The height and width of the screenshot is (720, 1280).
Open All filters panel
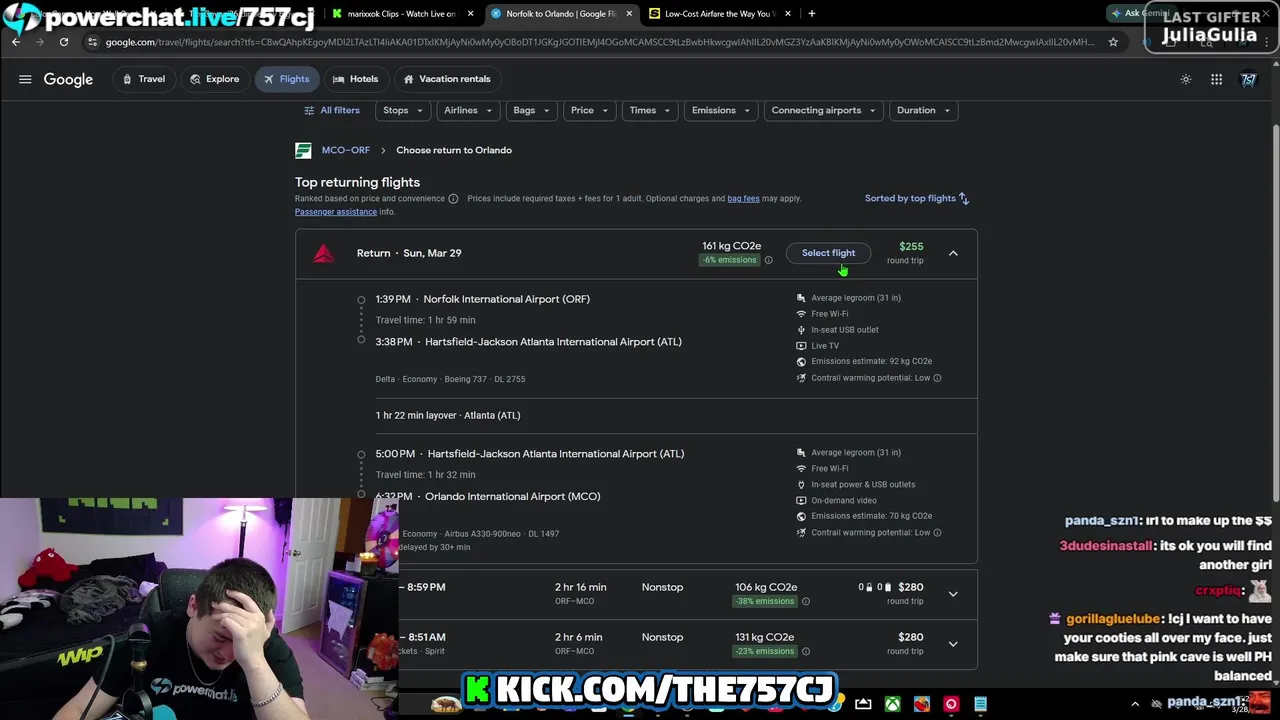(331, 110)
